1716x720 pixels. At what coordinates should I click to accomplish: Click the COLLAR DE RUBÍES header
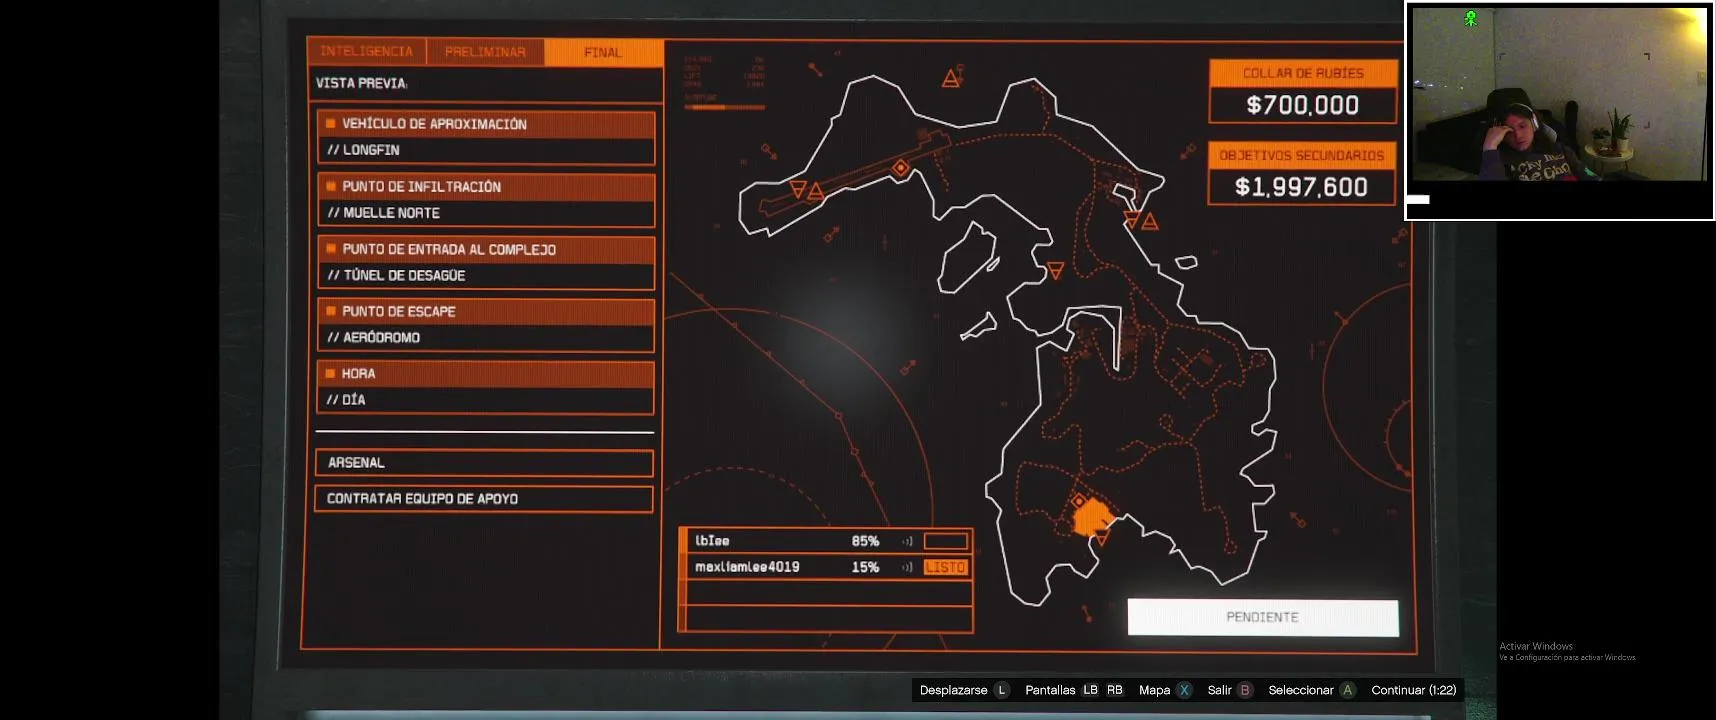[x=1303, y=73]
